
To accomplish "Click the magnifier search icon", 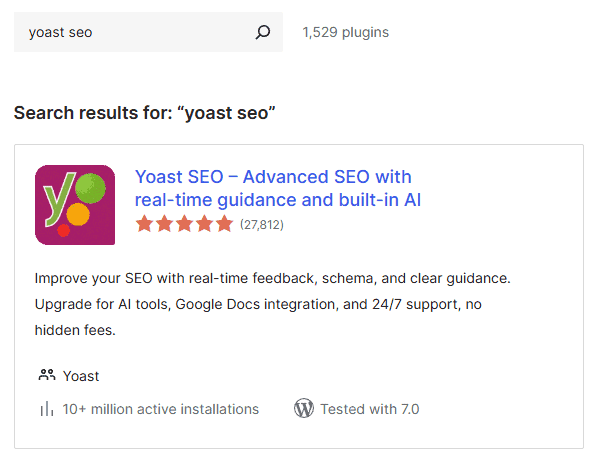I will click(263, 32).
